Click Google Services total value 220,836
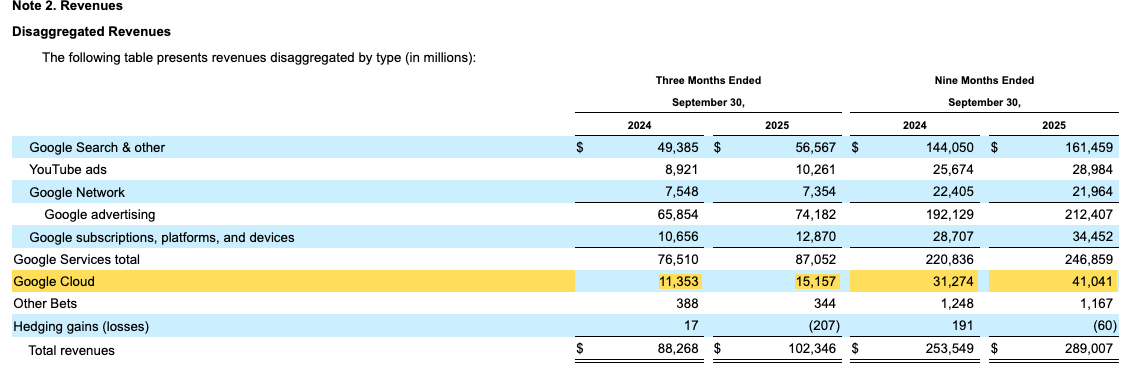1126x370 pixels. click(951, 259)
